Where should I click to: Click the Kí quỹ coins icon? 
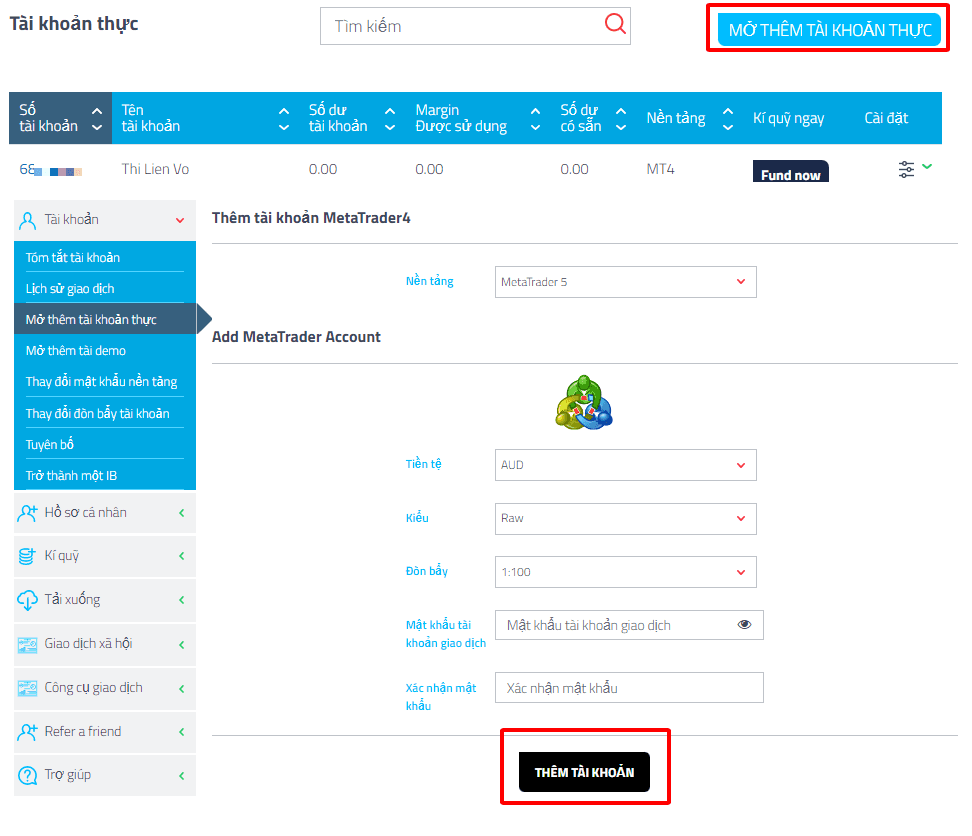[27, 556]
